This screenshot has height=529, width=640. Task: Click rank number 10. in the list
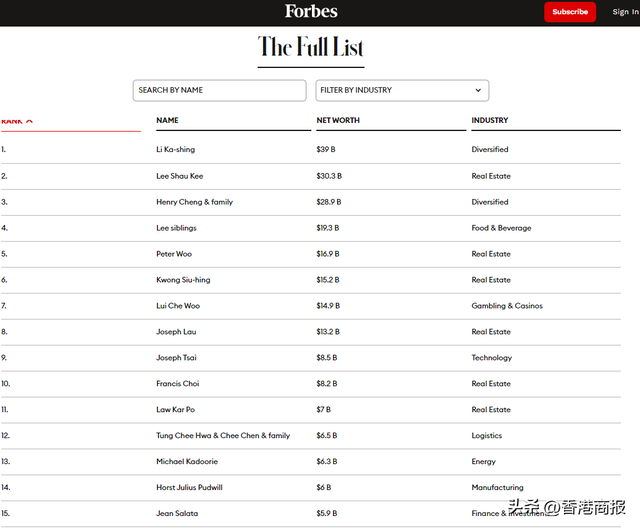[5, 384]
